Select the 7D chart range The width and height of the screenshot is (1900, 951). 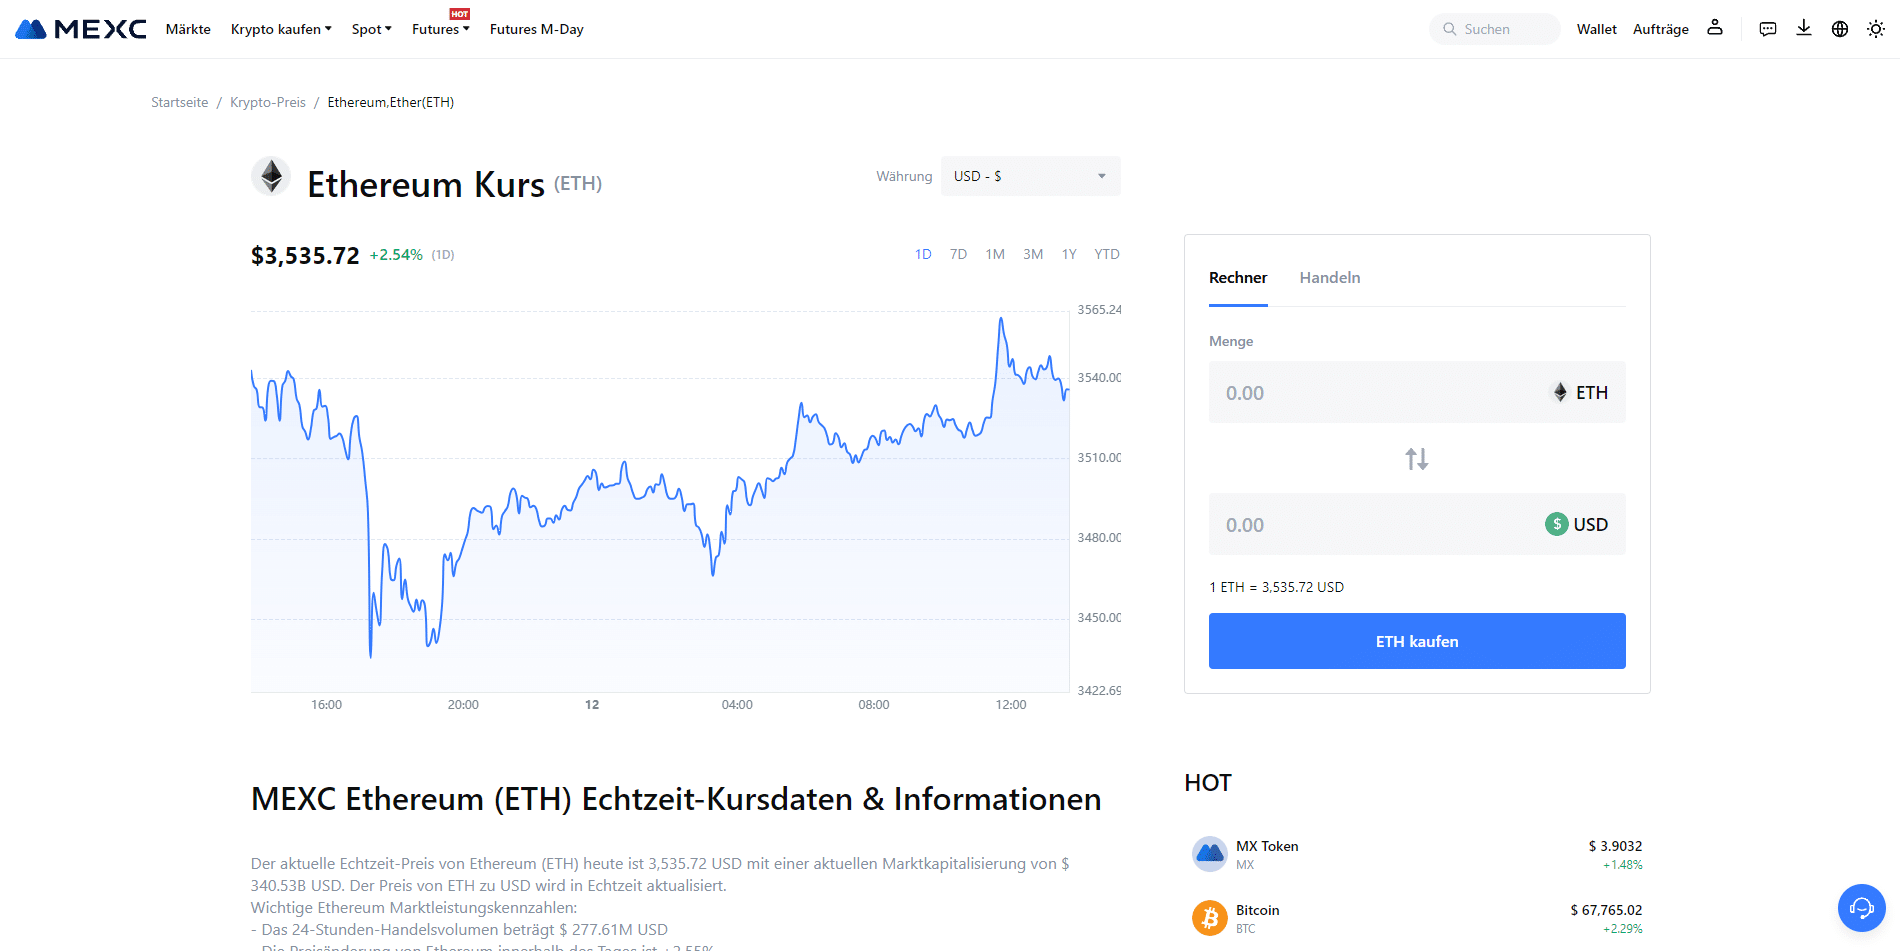[958, 254]
